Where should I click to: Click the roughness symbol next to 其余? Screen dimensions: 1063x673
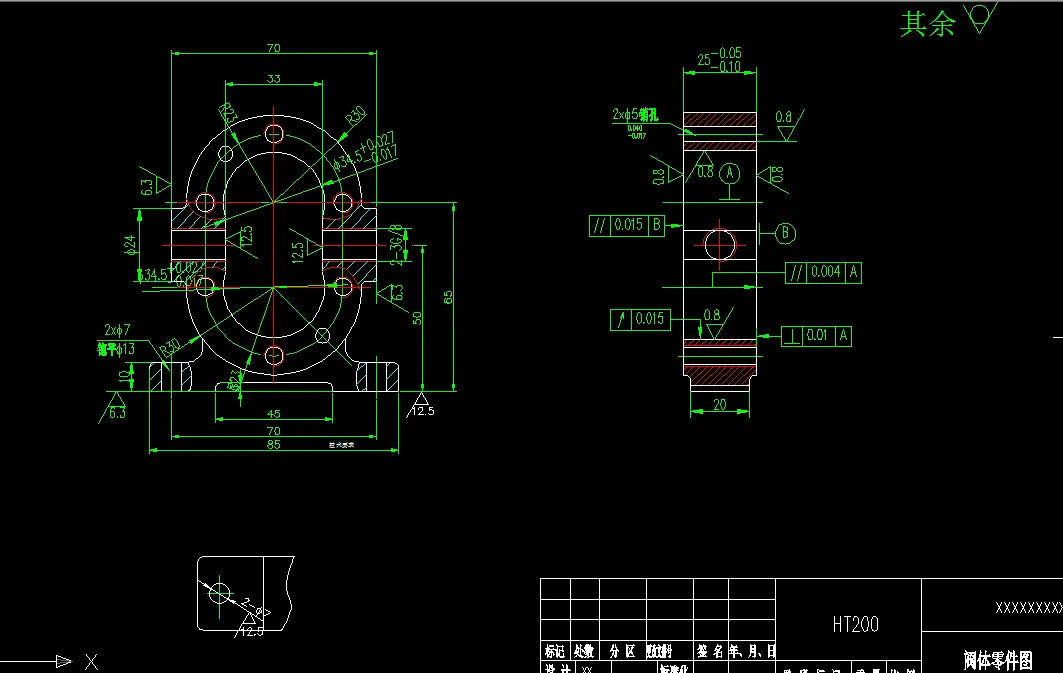point(980,18)
